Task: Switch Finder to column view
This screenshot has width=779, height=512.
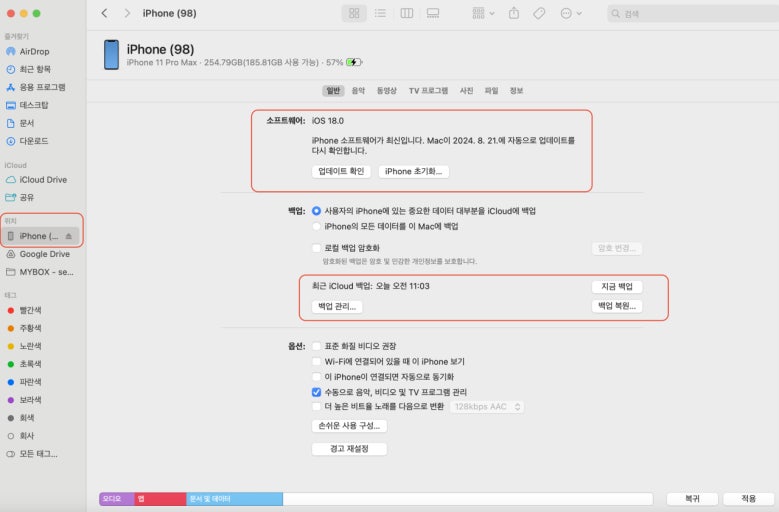Action: 407,13
